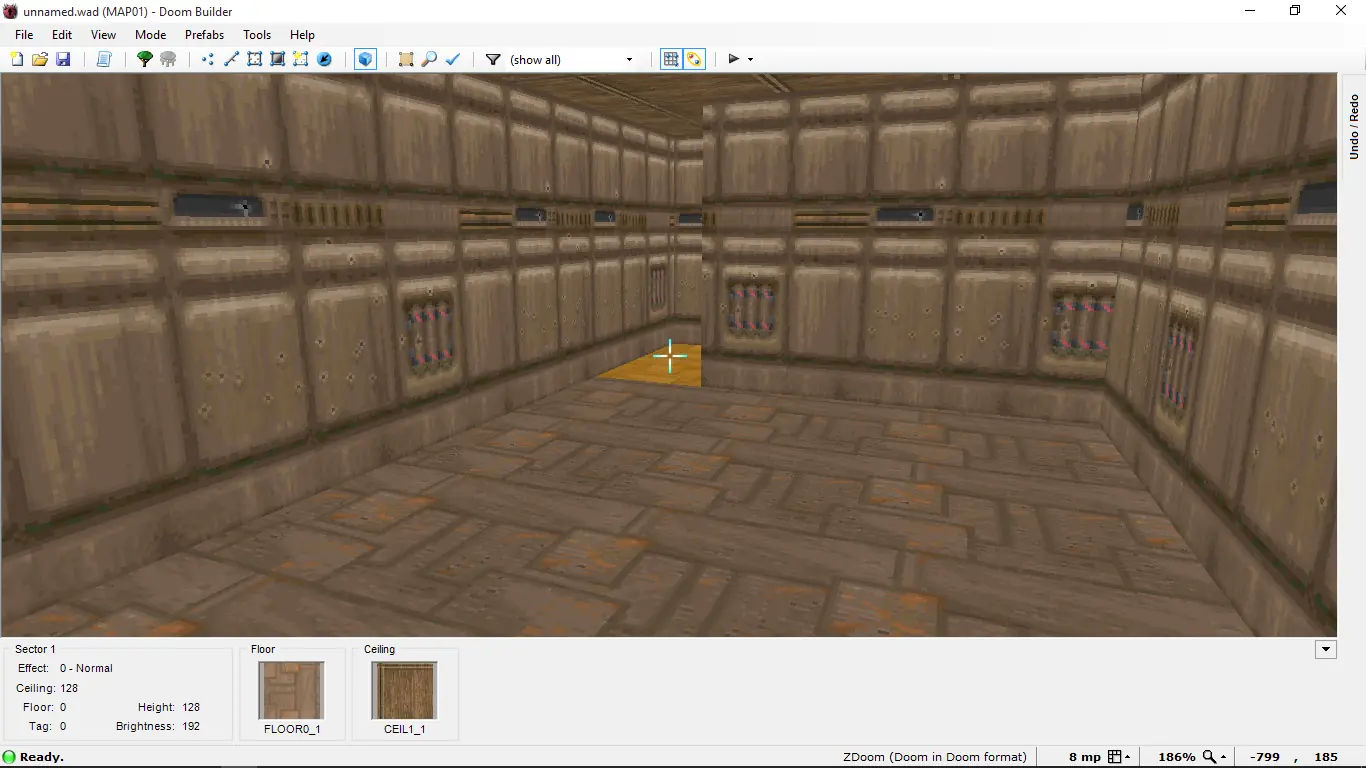
Task: Click the Doom Builder application icon
Action: tap(11, 11)
